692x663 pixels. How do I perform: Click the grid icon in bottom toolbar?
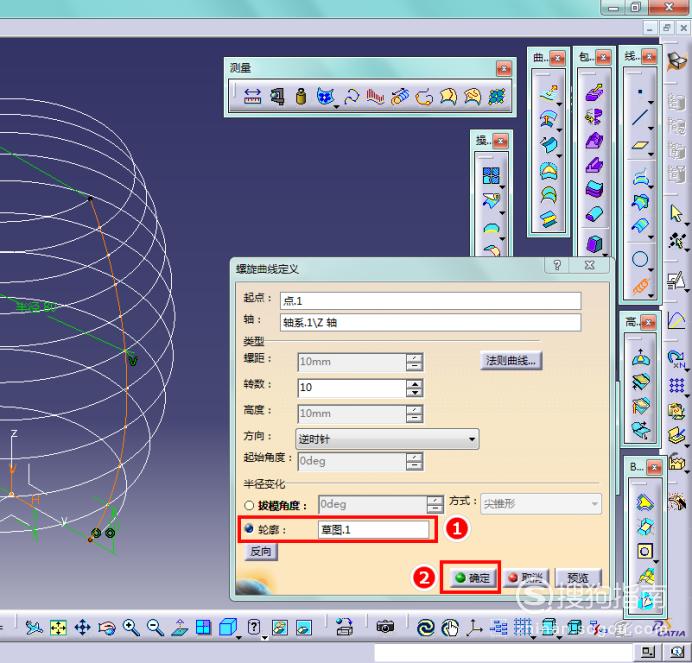(523, 627)
